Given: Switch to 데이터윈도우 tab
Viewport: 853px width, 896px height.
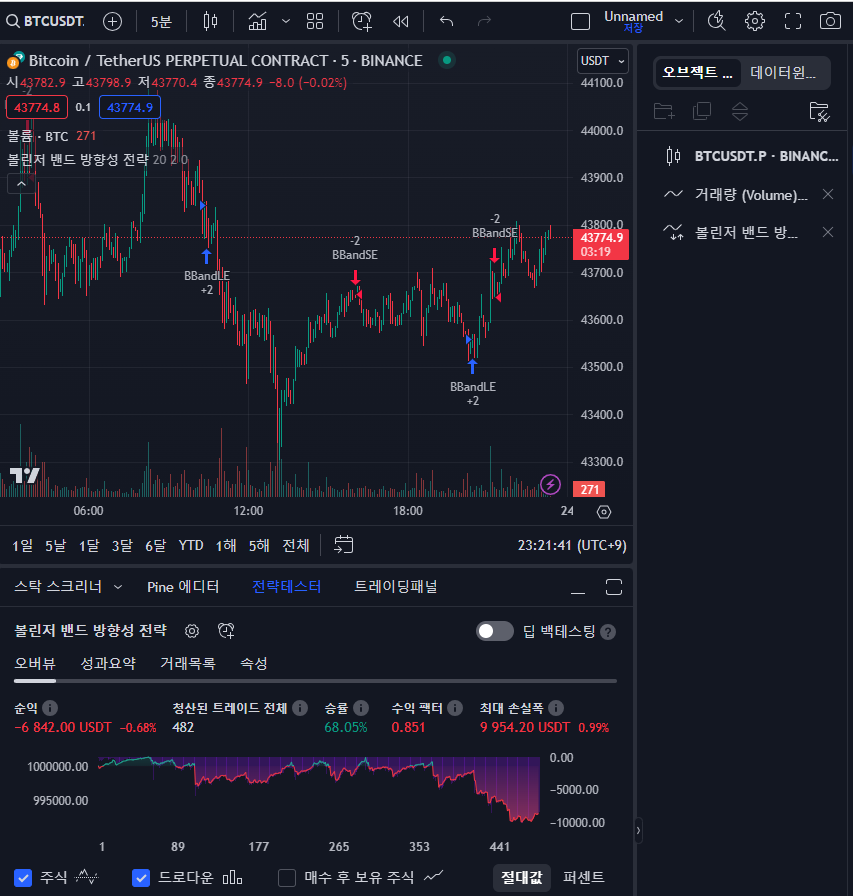Looking at the screenshot, I should pos(783,73).
